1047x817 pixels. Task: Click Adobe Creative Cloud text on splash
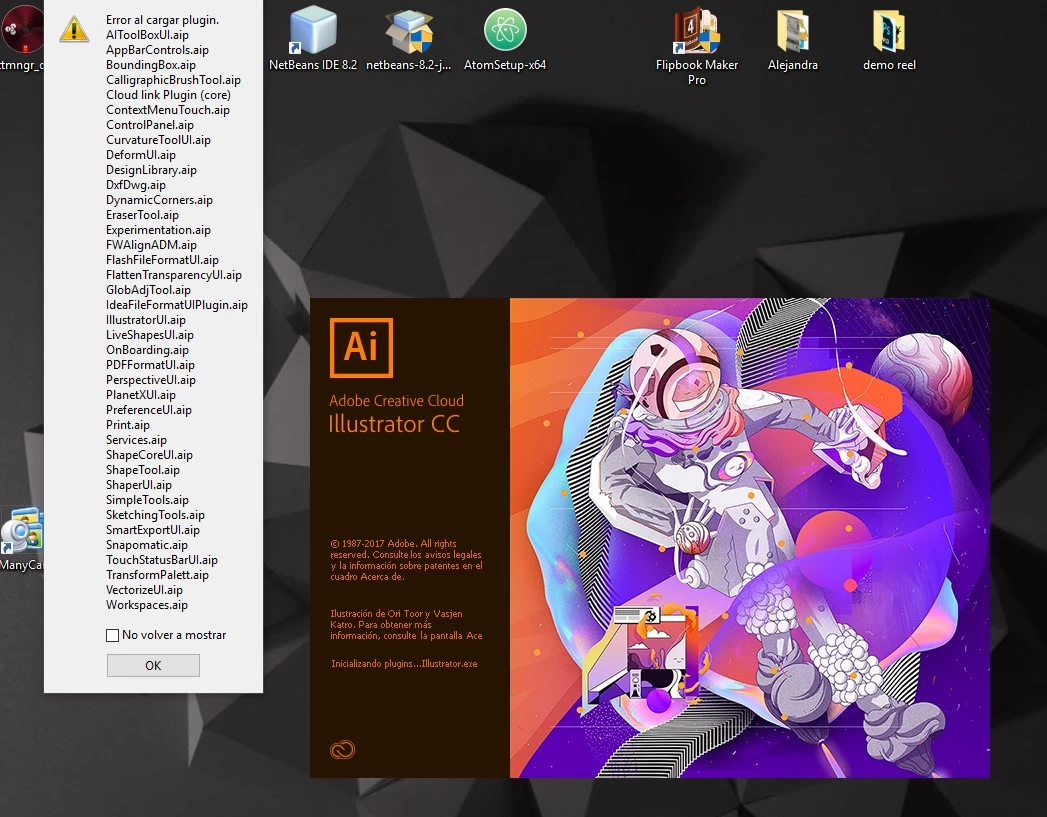[x=396, y=400]
